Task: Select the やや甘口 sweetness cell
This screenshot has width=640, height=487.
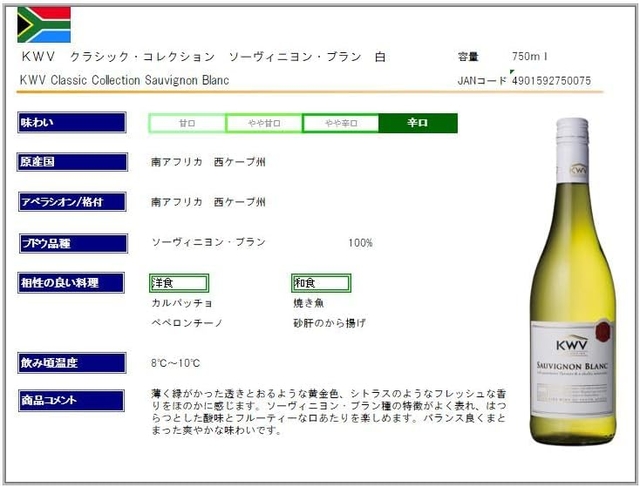Action: (264, 123)
